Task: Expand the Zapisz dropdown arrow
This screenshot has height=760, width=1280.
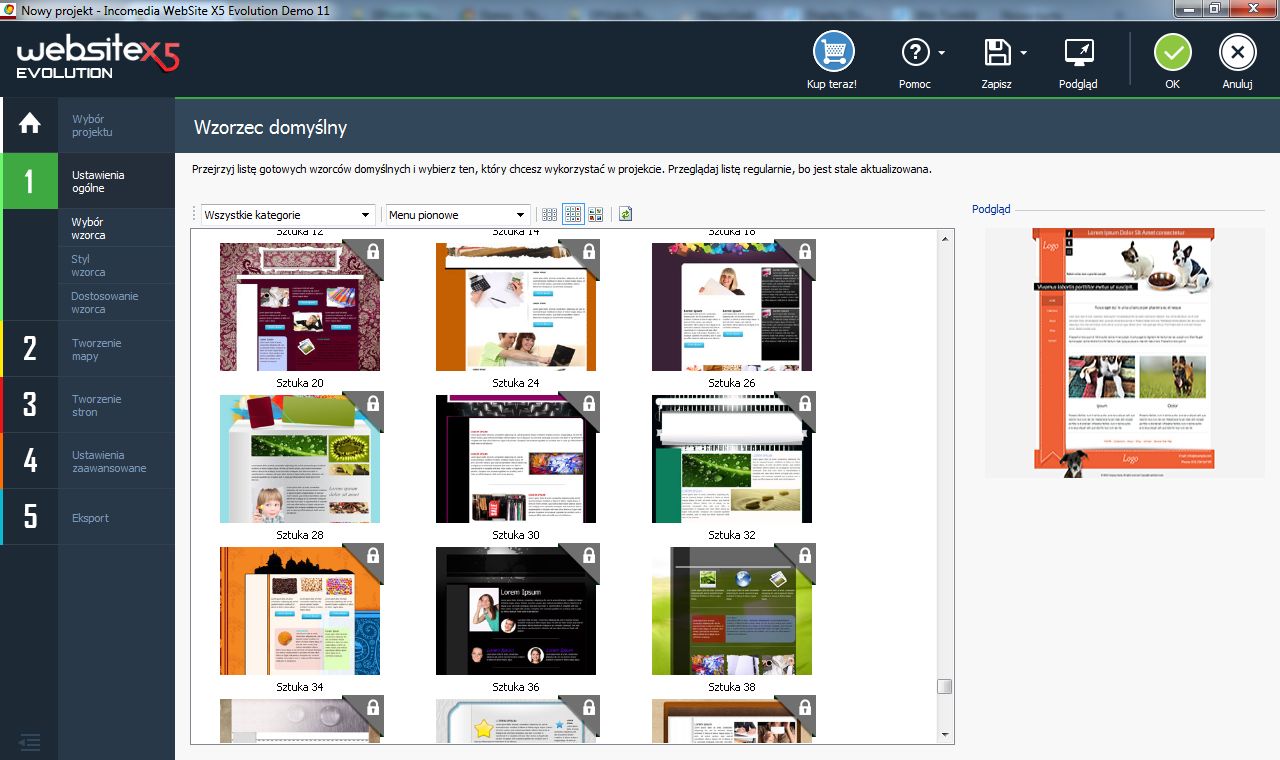Action: point(1023,52)
